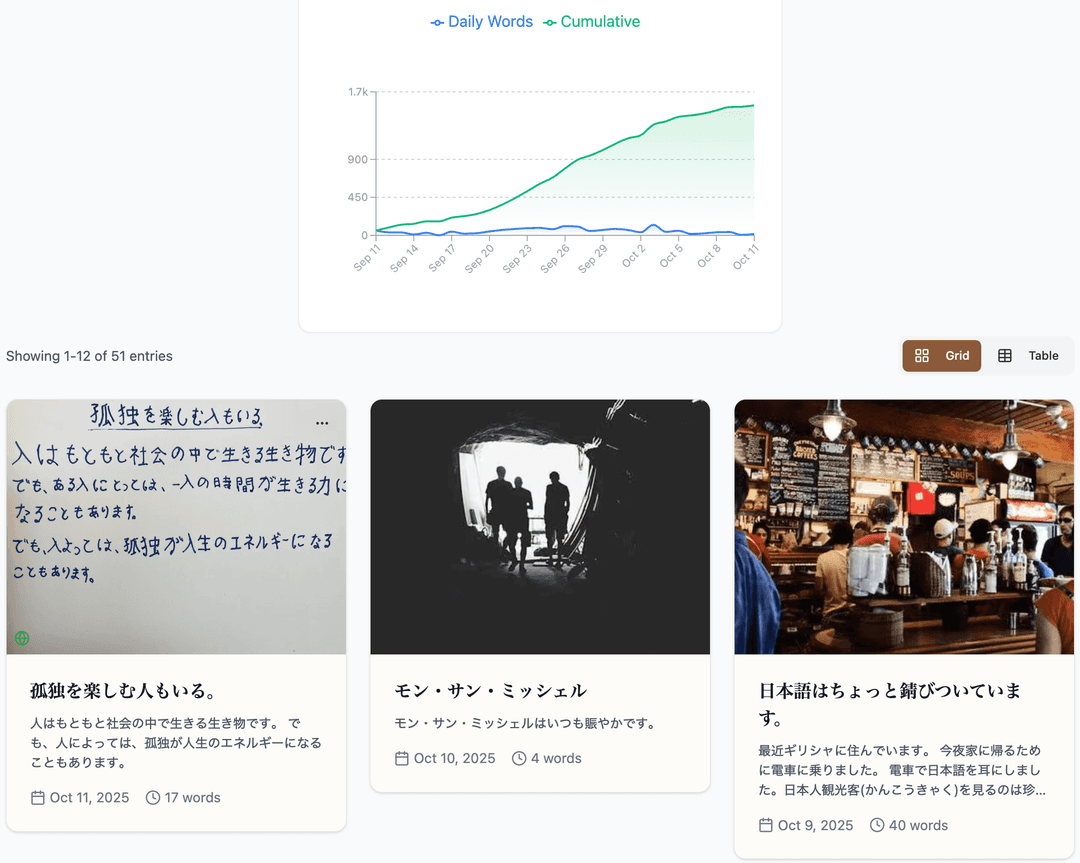Open the モン・サン・ミッシェル entry
This screenshot has height=863, width=1080.
491,690
